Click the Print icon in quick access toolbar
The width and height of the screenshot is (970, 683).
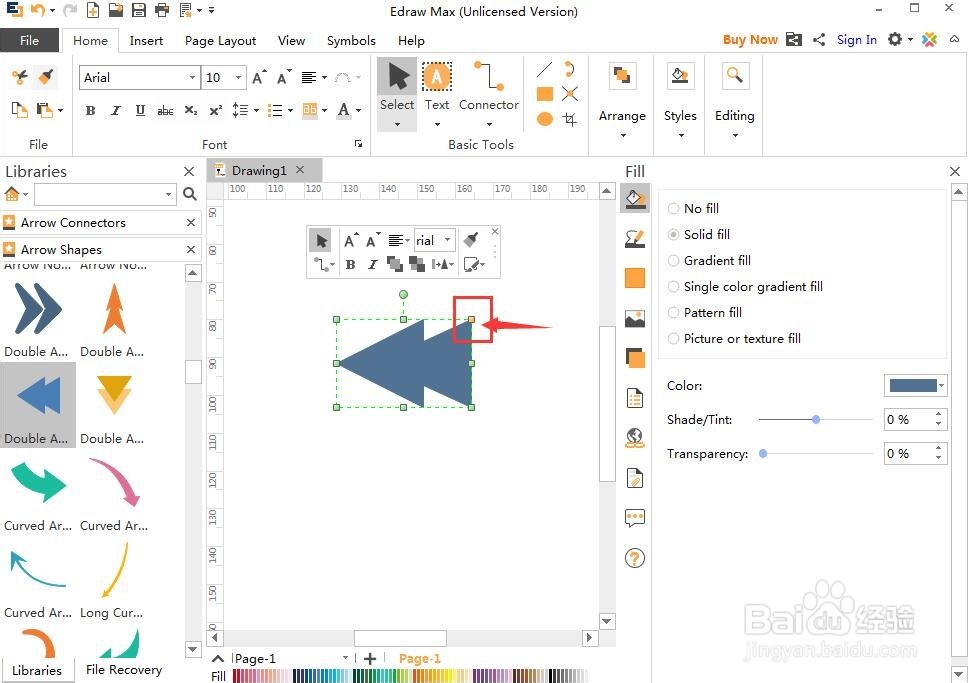pyautogui.click(x=161, y=10)
